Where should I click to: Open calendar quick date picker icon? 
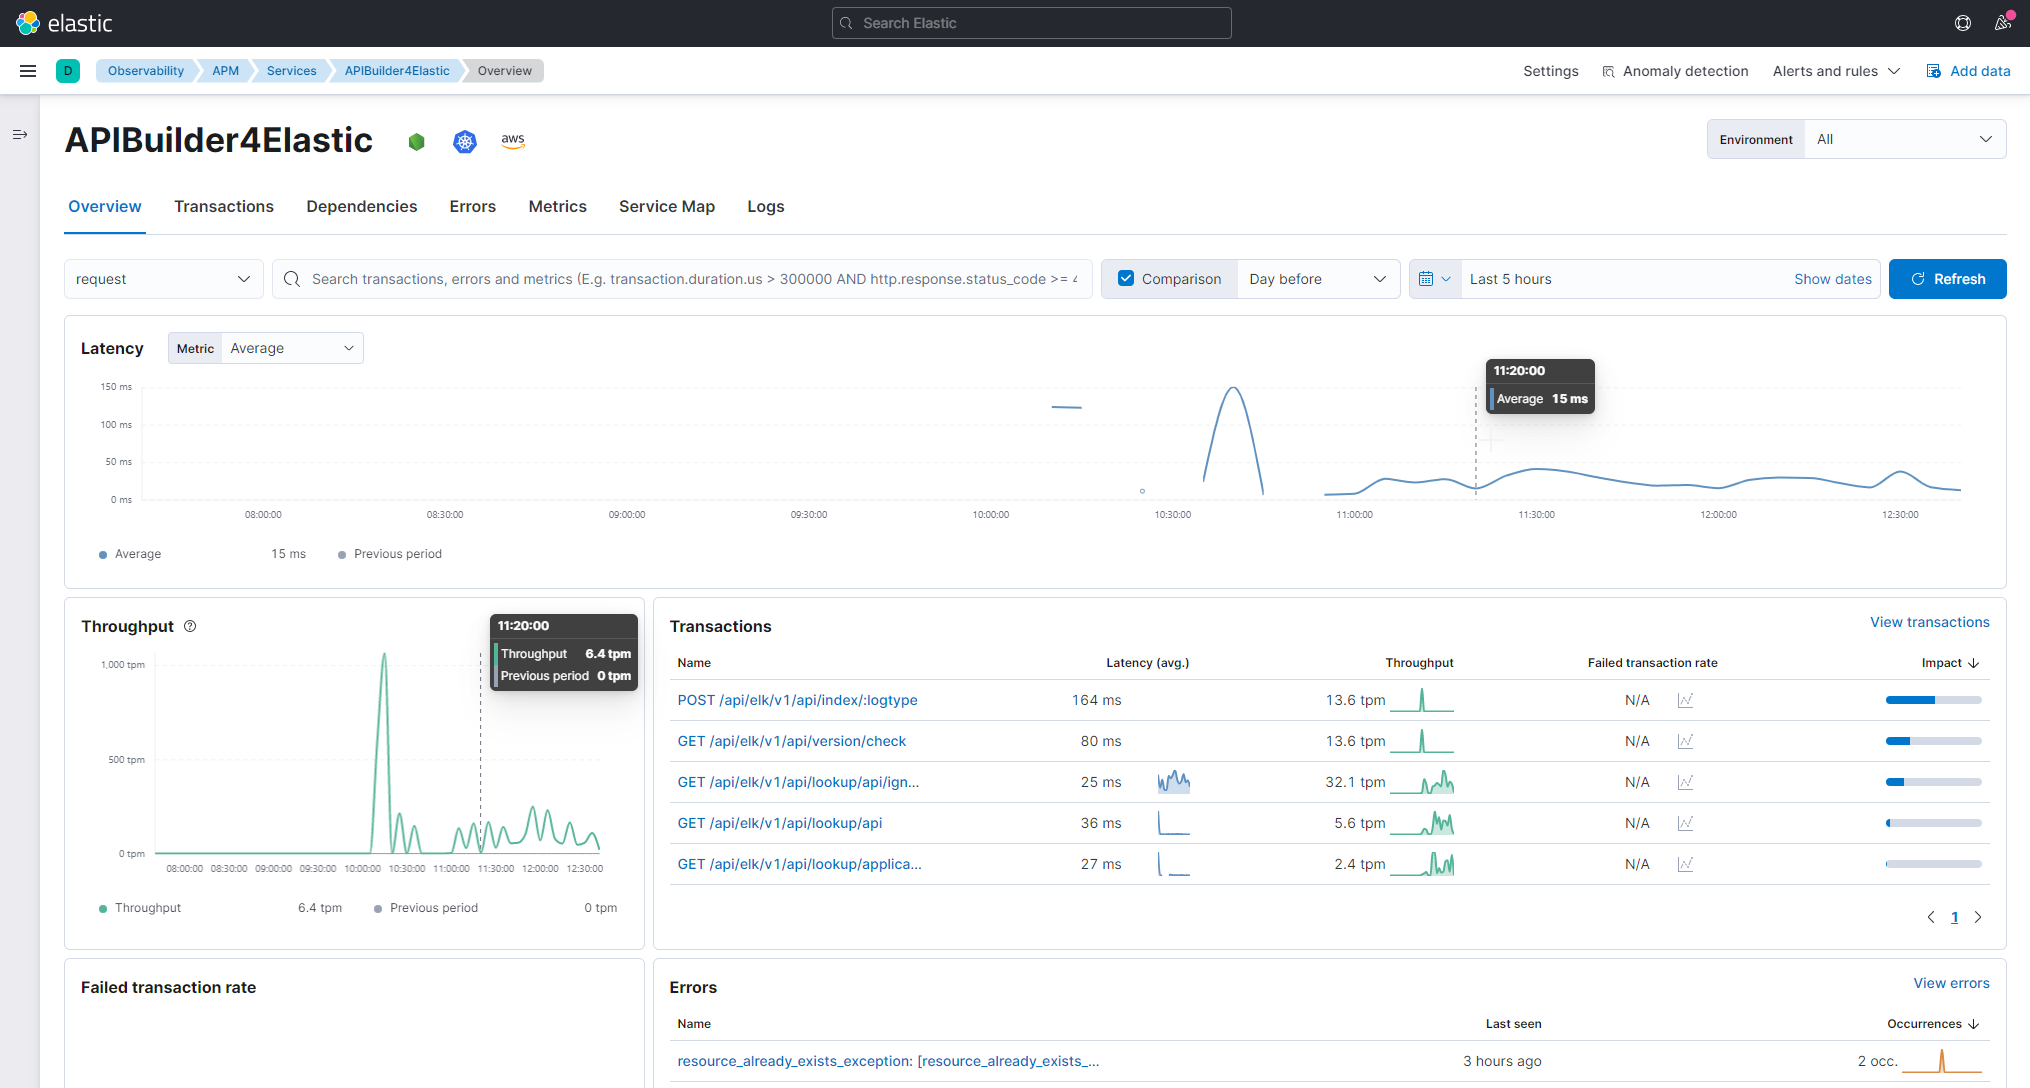click(1434, 279)
